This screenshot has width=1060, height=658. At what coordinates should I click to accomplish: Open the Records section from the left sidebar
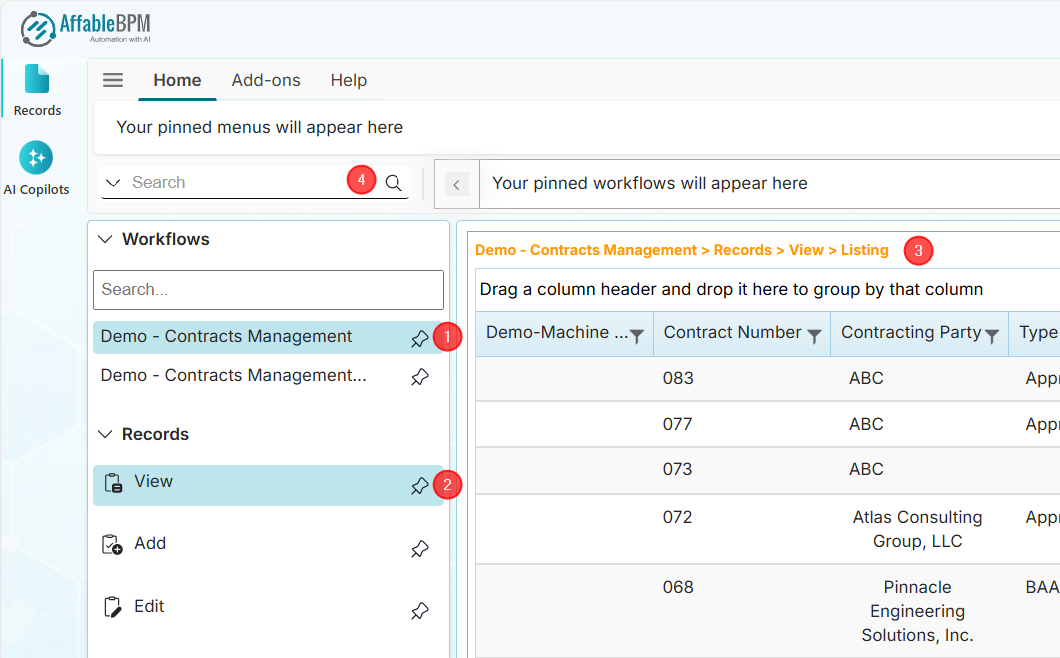36,88
